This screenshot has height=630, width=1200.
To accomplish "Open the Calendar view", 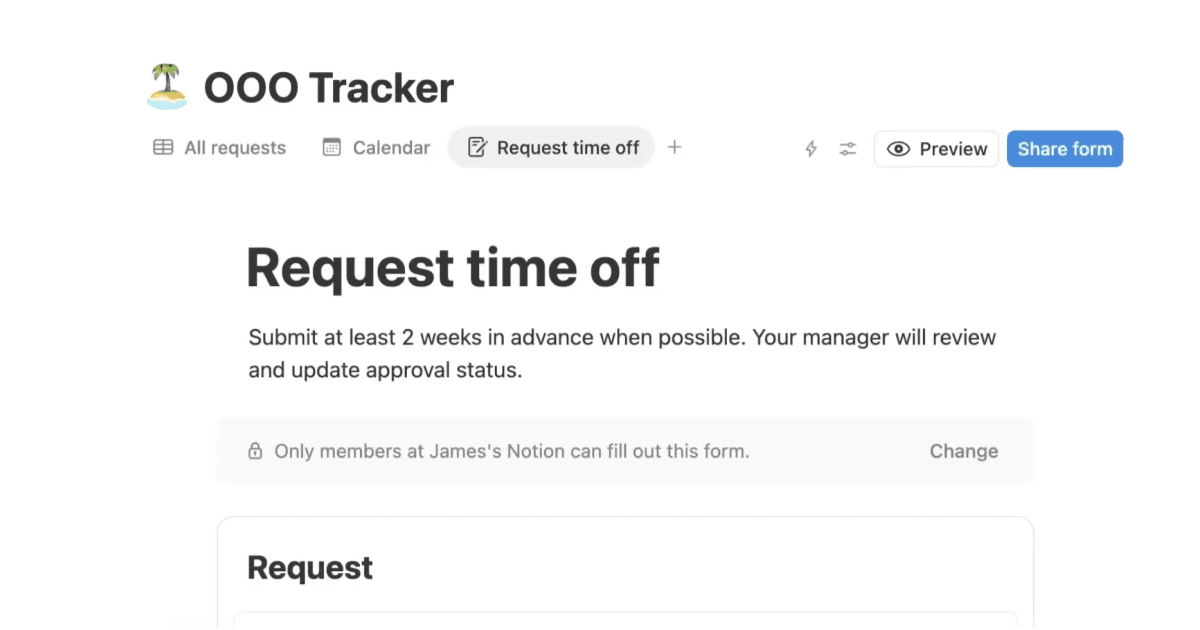I will coord(391,147).
